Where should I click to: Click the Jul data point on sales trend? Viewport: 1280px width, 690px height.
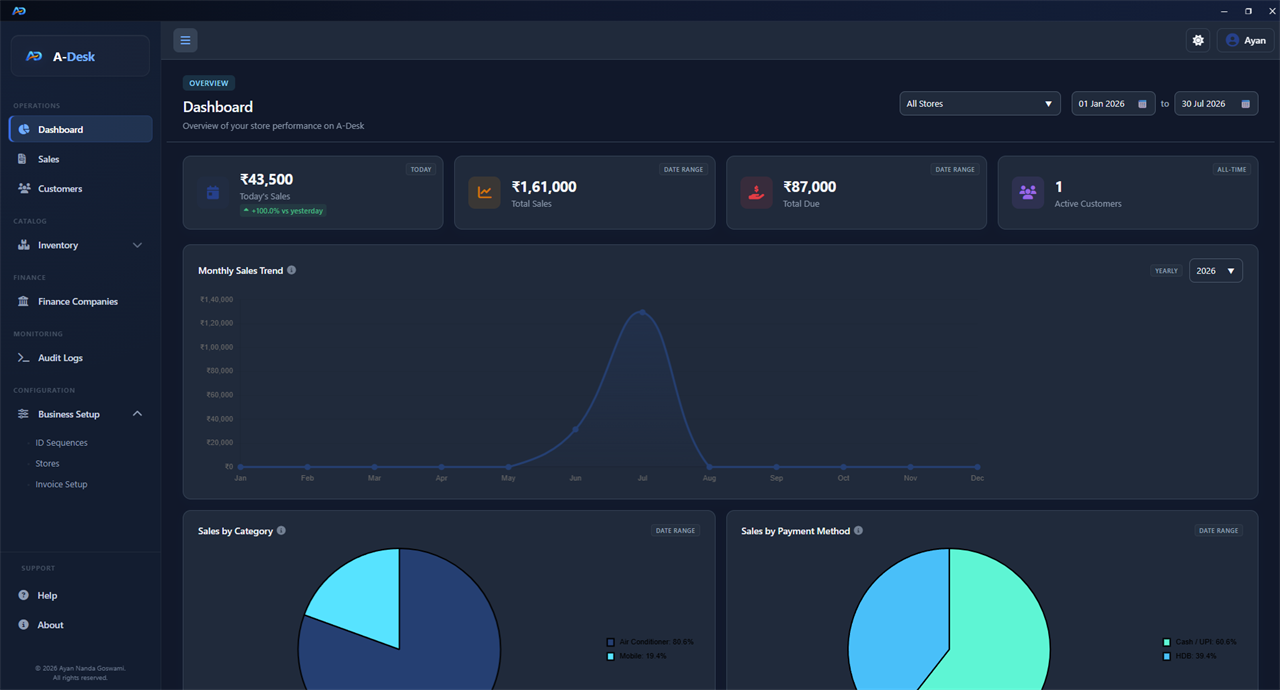[642, 312]
